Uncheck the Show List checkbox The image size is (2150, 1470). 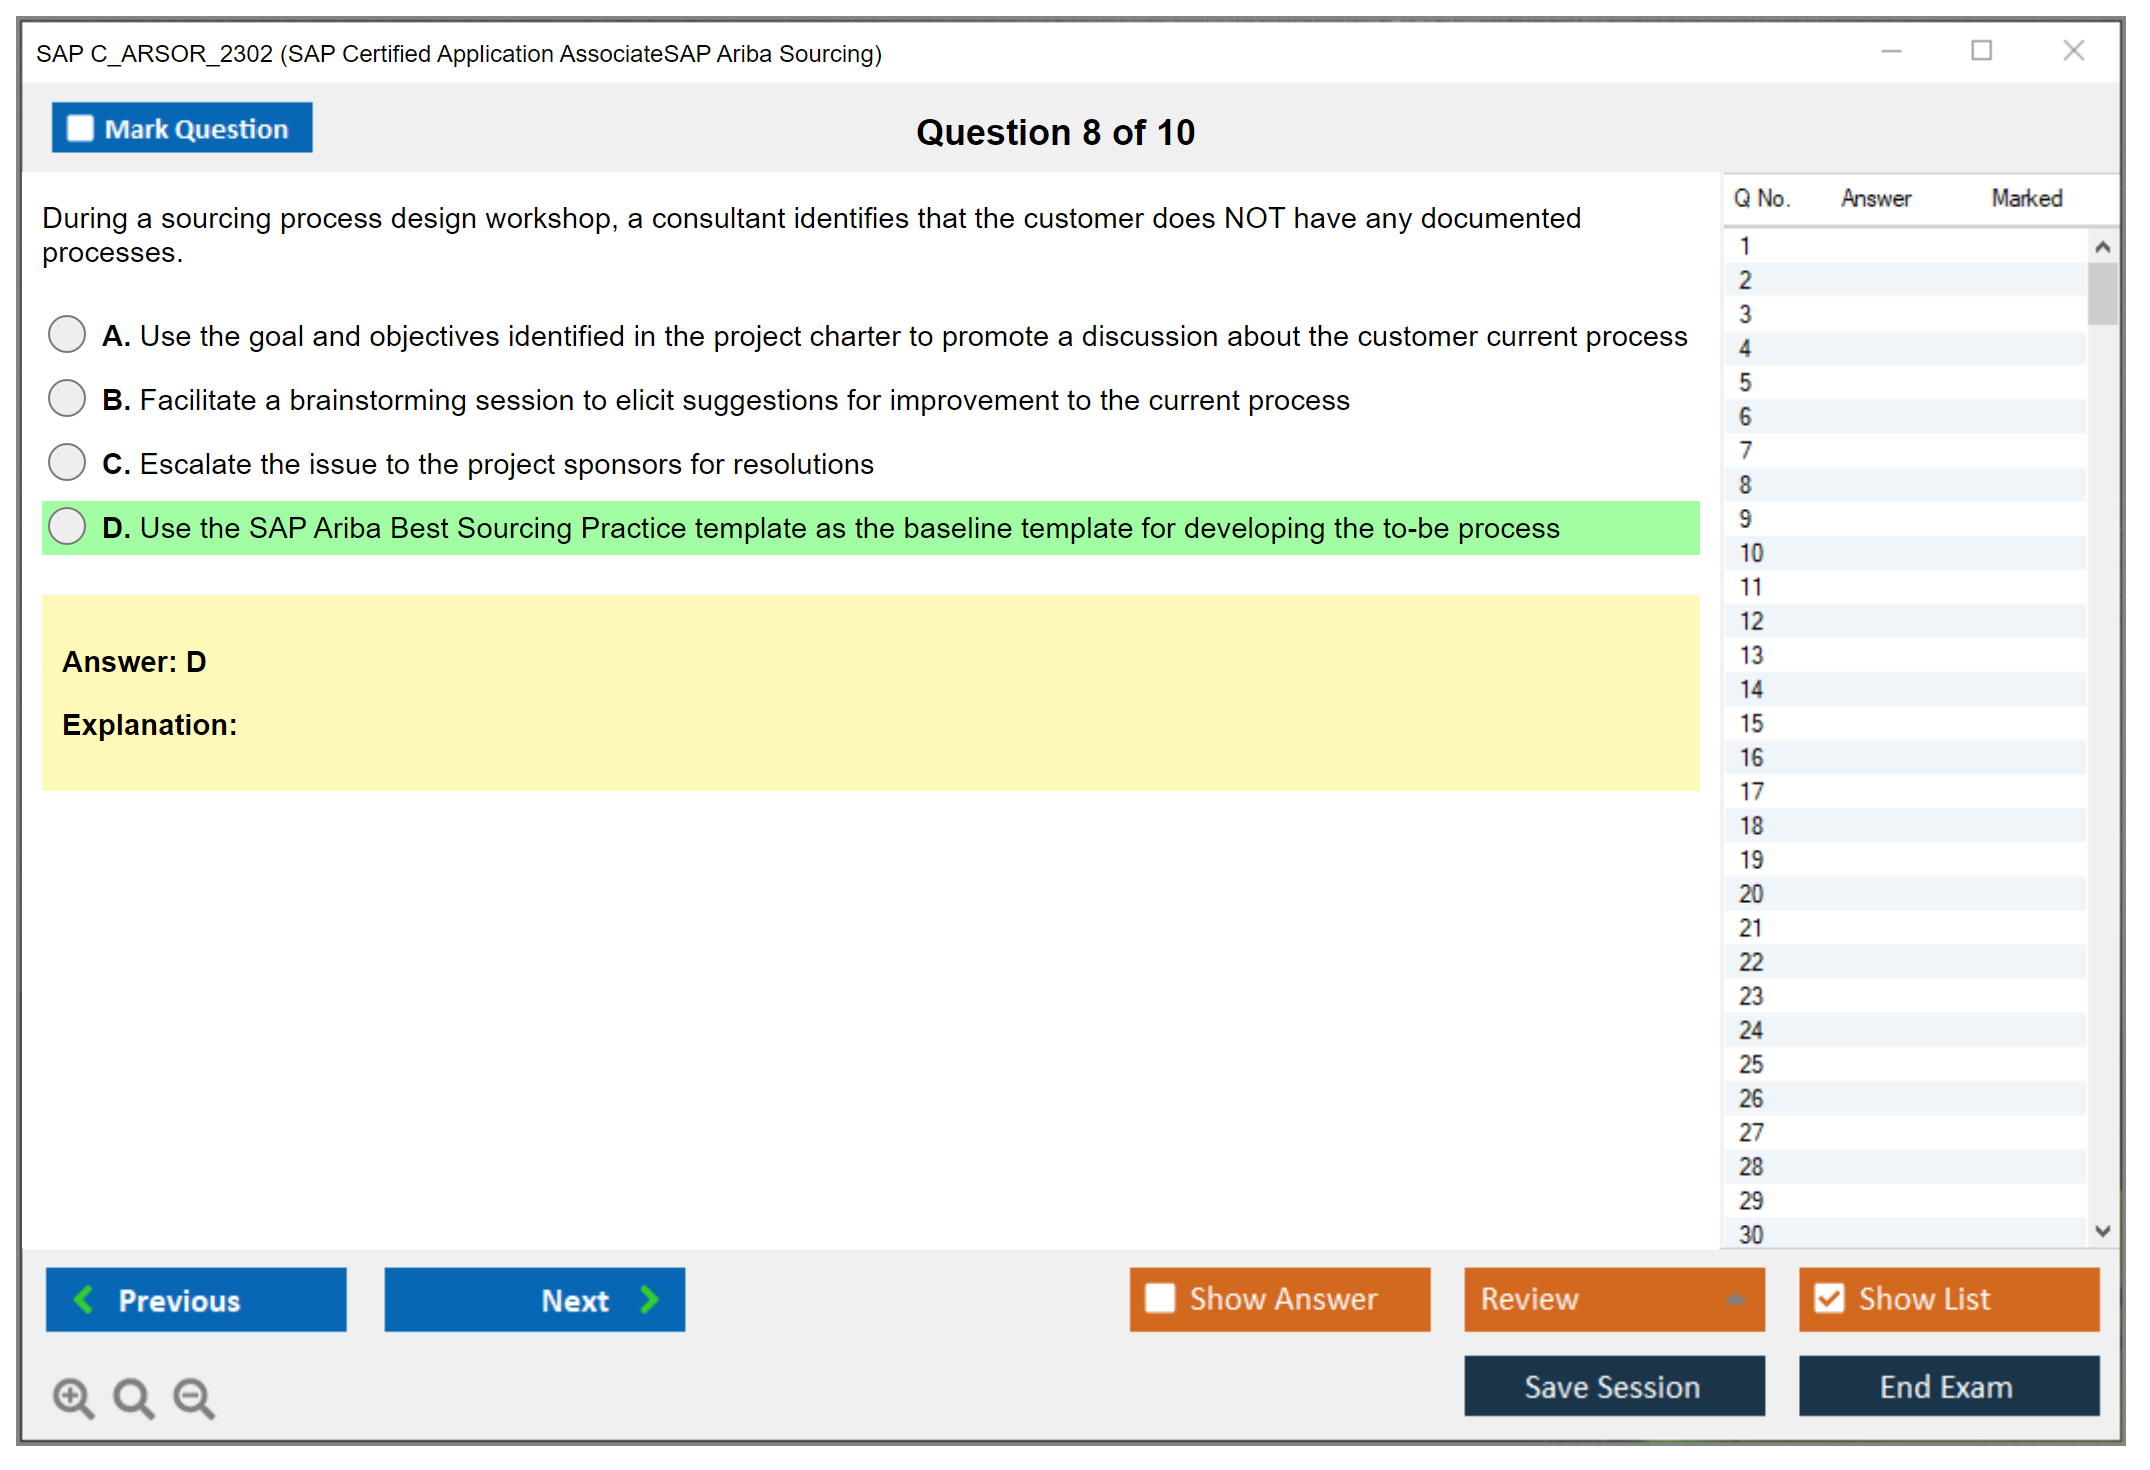click(x=1829, y=1298)
